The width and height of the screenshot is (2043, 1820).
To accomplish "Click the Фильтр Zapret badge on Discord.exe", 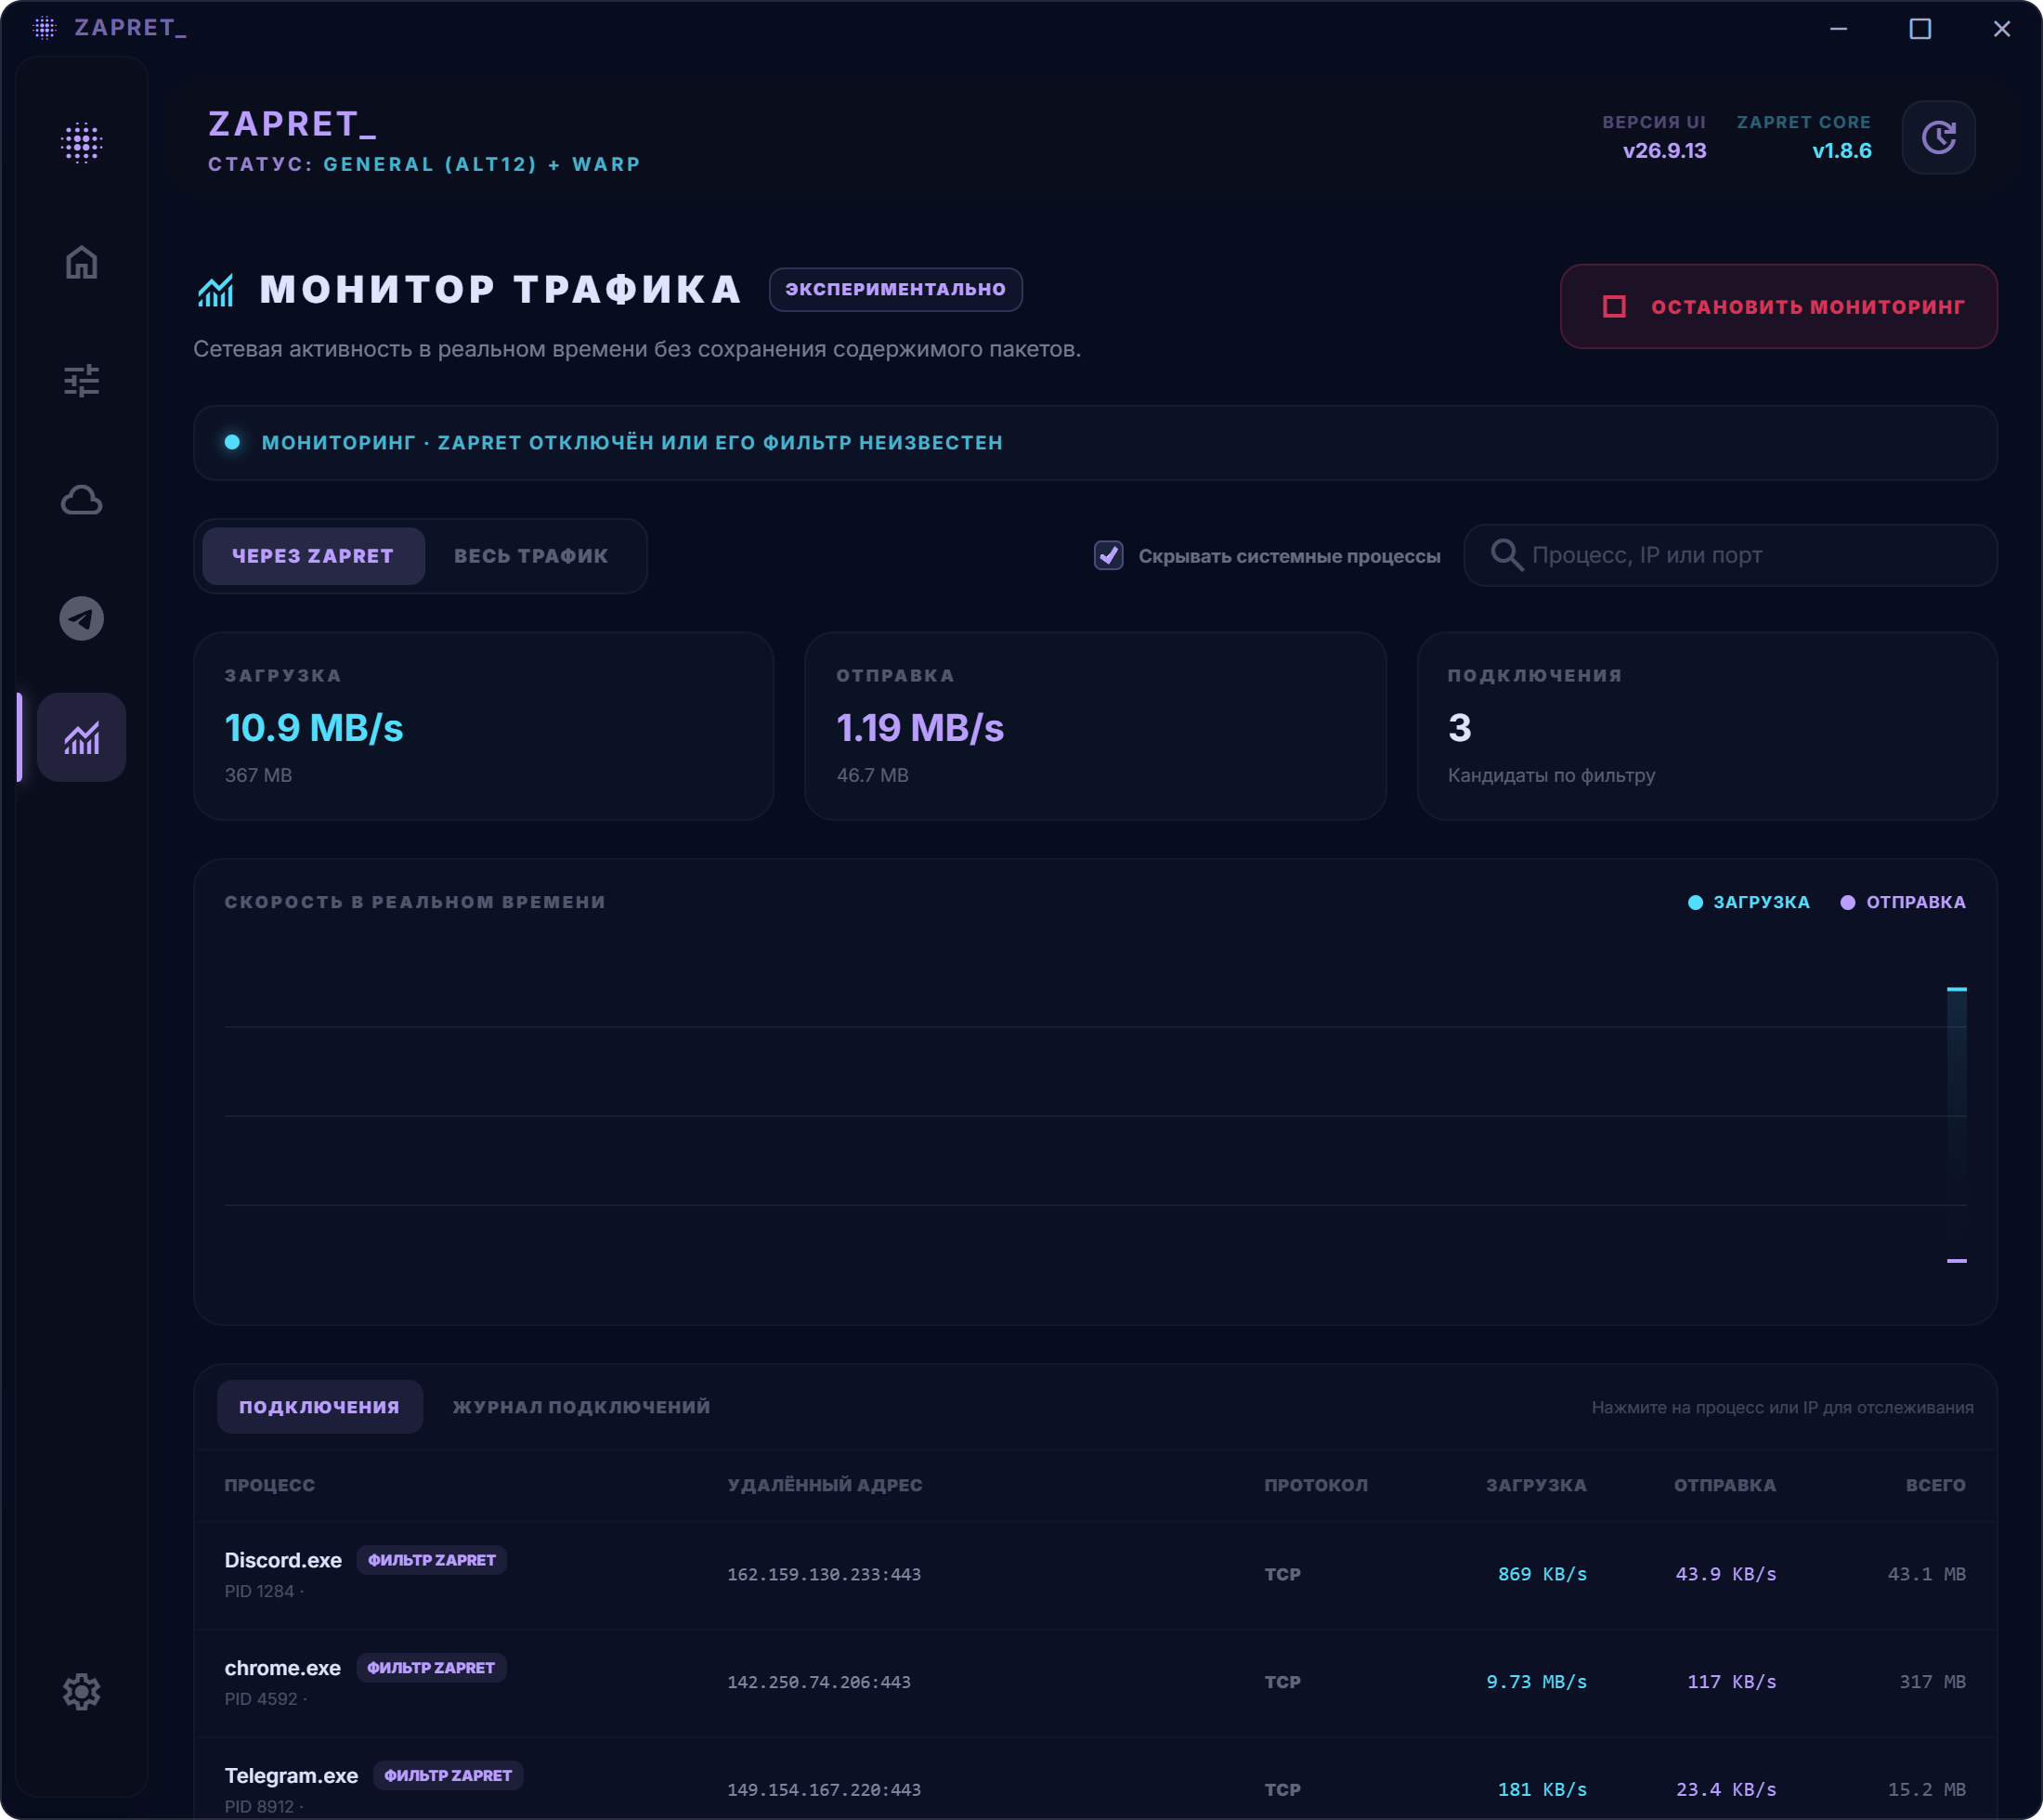I will 432,1560.
